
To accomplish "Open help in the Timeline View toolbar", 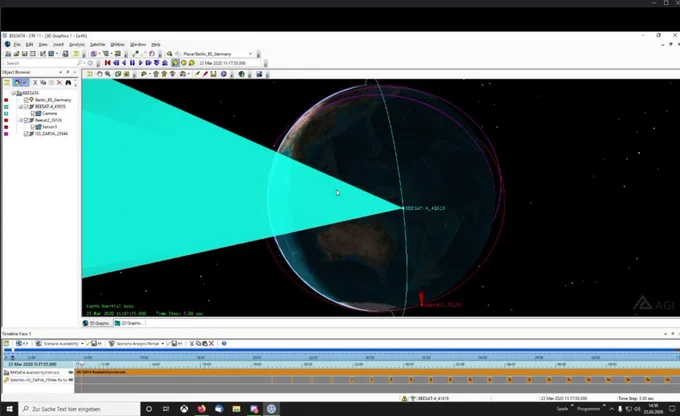I will 224,344.
